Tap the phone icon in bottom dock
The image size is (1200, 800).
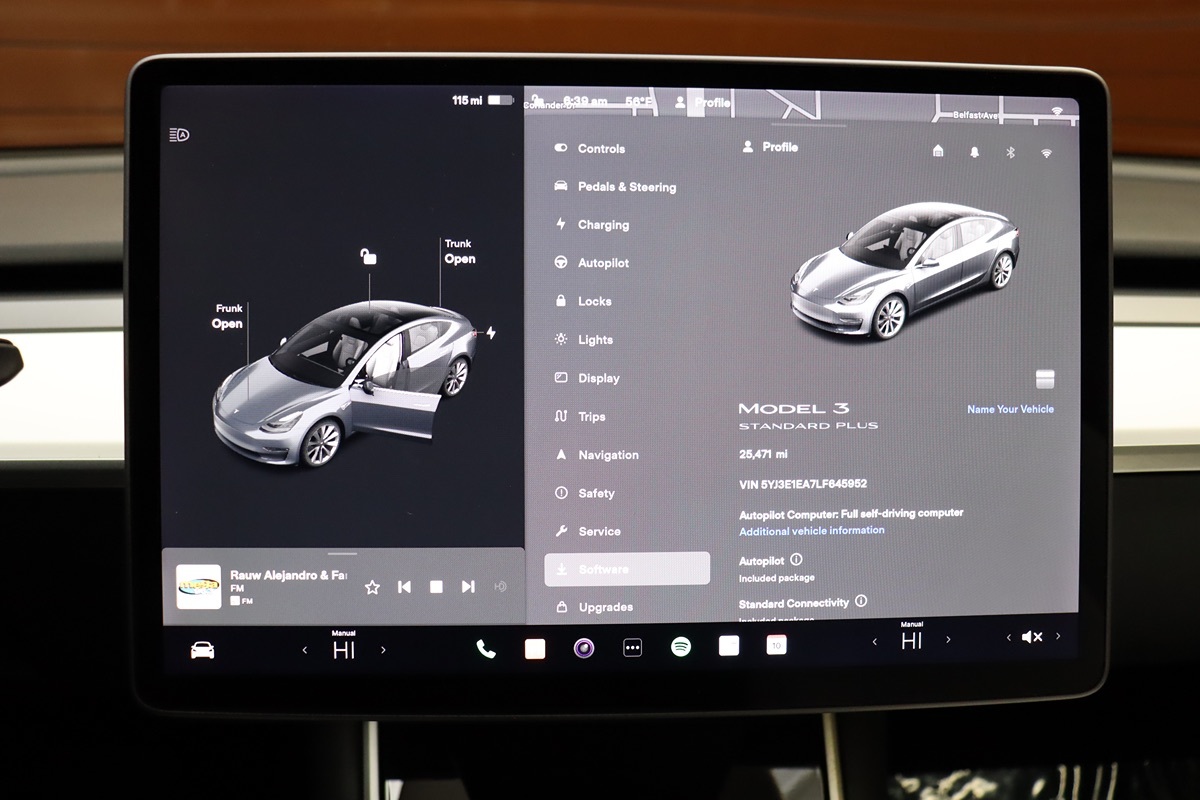coord(486,648)
